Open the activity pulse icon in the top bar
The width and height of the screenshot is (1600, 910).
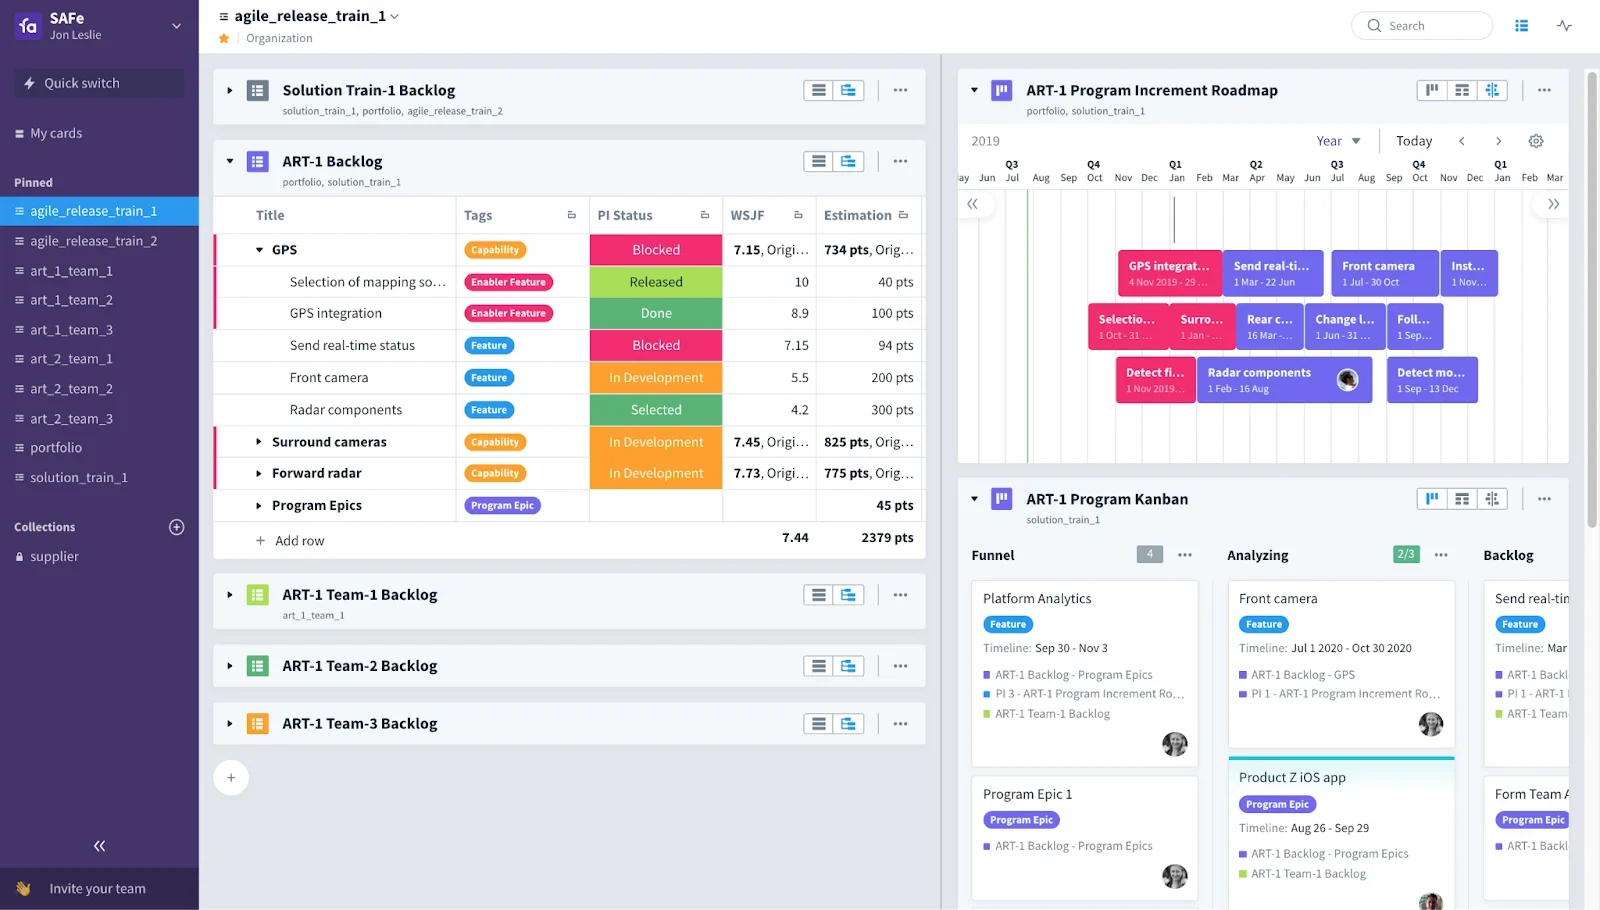coord(1564,26)
